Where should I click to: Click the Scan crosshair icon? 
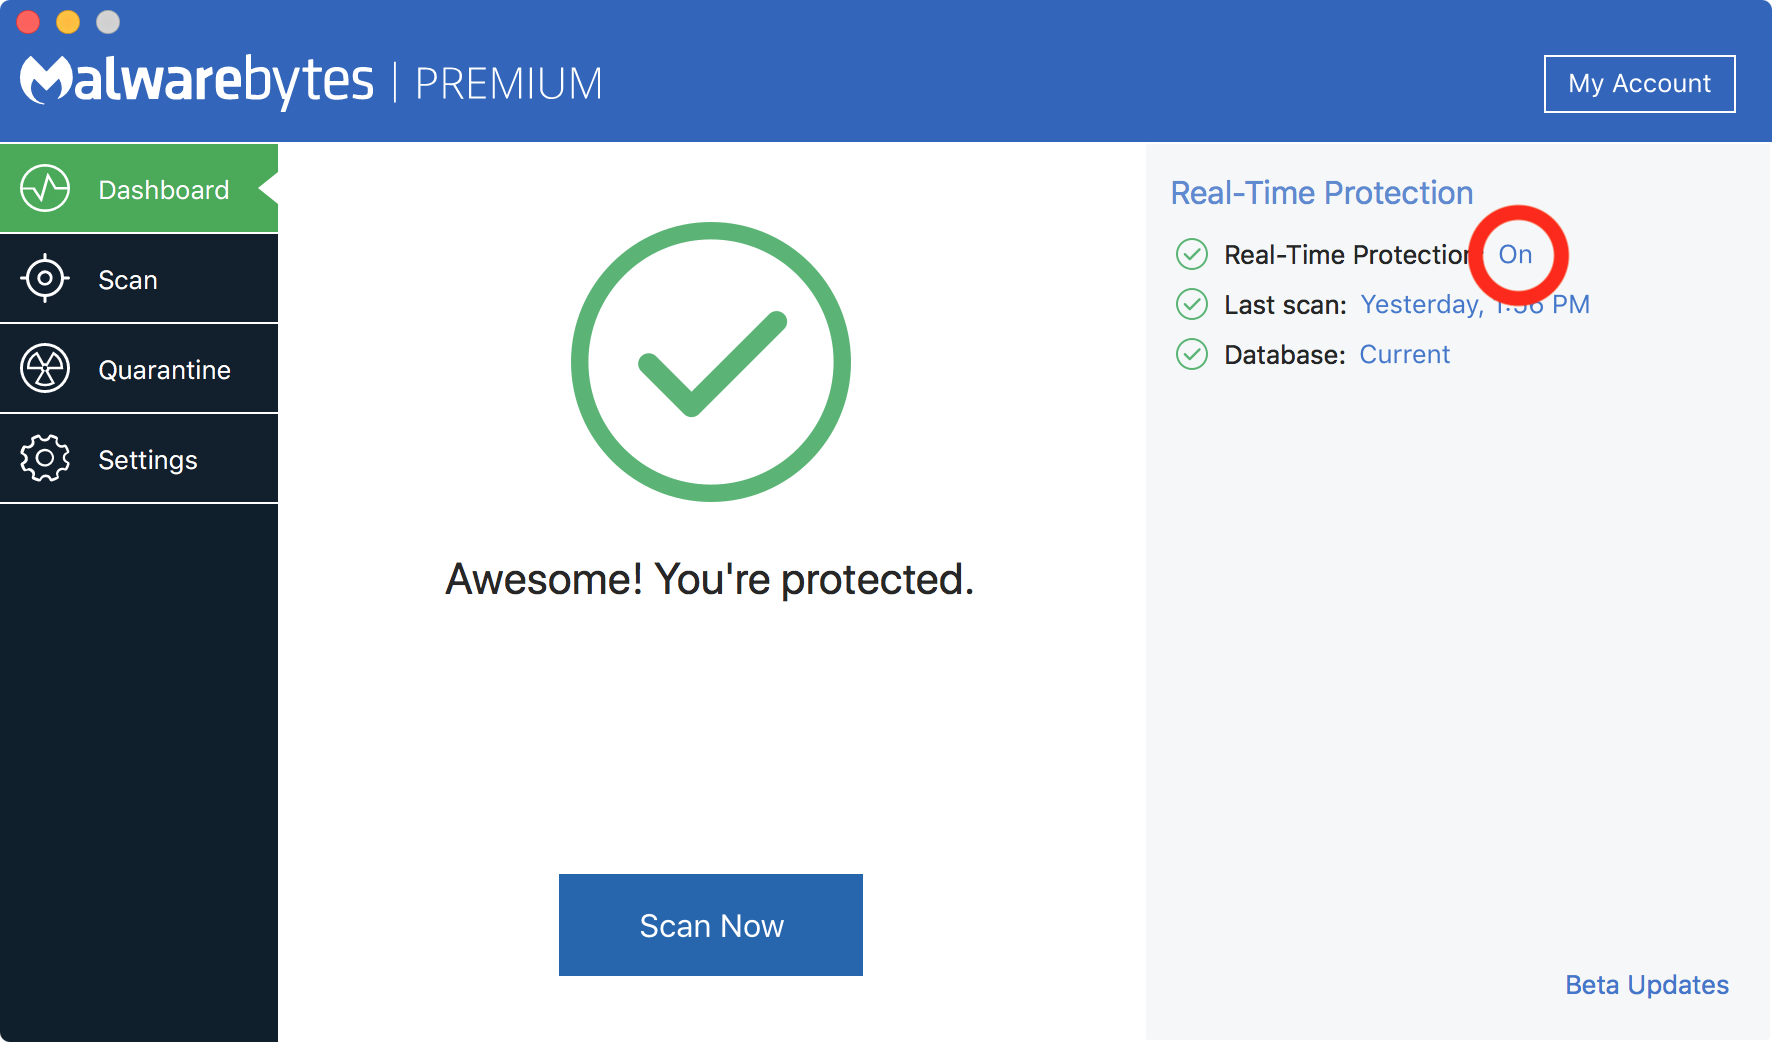(45, 278)
